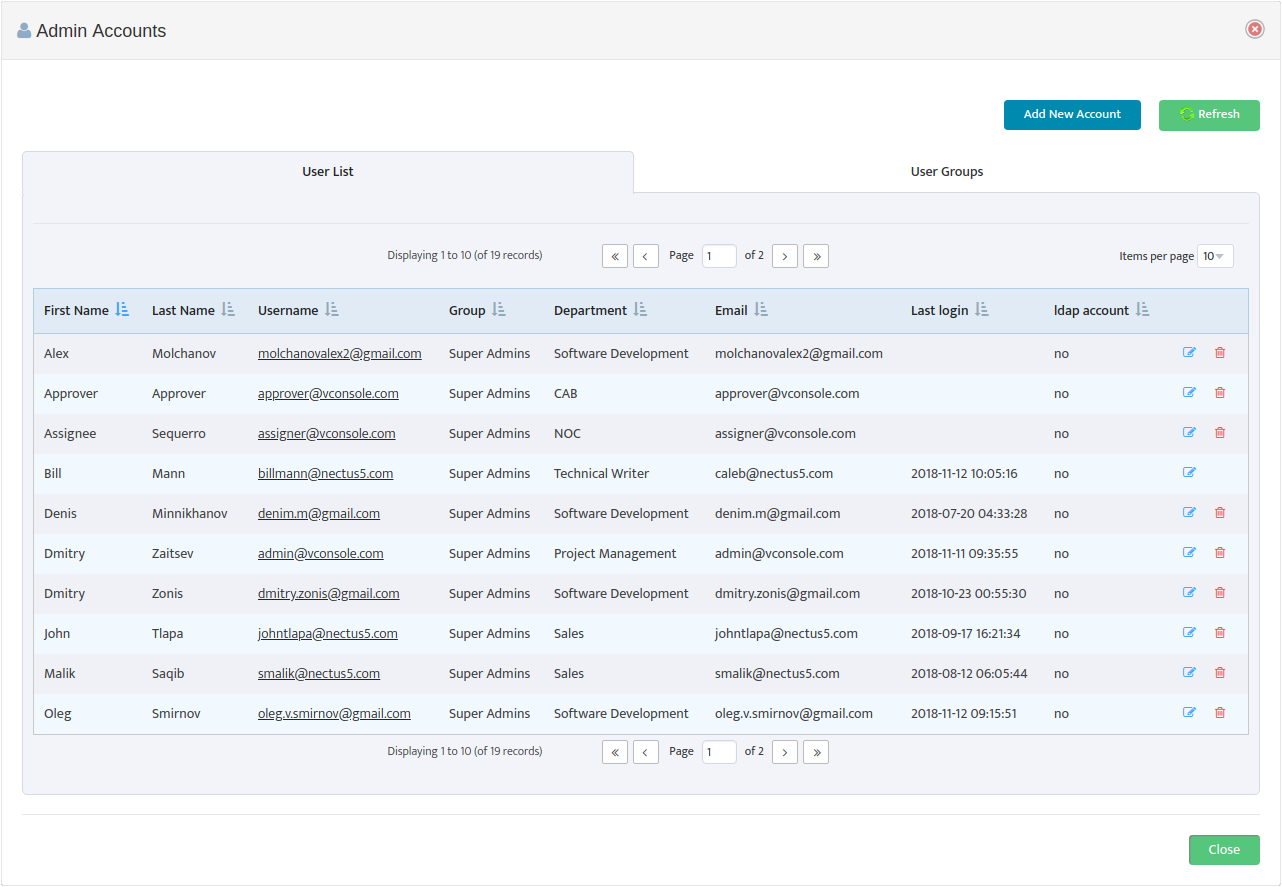This screenshot has width=1282, height=887.
Task: Go to previous page in bottom pagination
Action: 646,752
